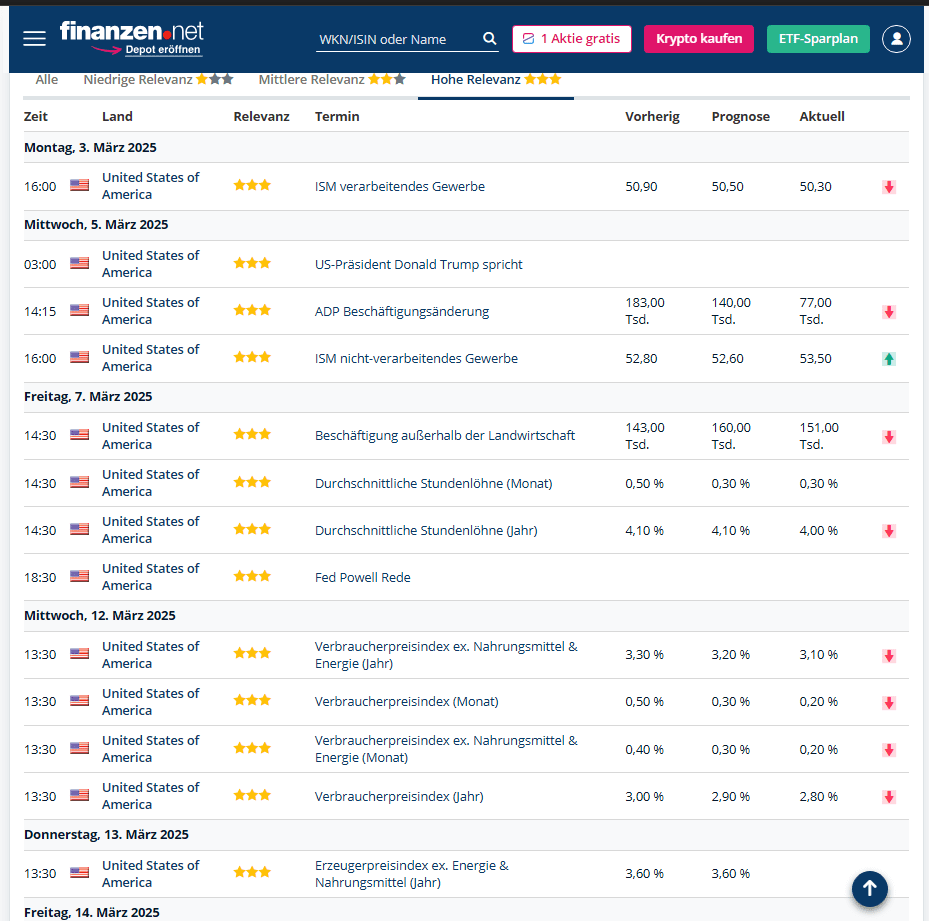Click the US flag in the 18:30 Fed Powell row
This screenshot has height=921, width=929.
[x=79, y=576]
